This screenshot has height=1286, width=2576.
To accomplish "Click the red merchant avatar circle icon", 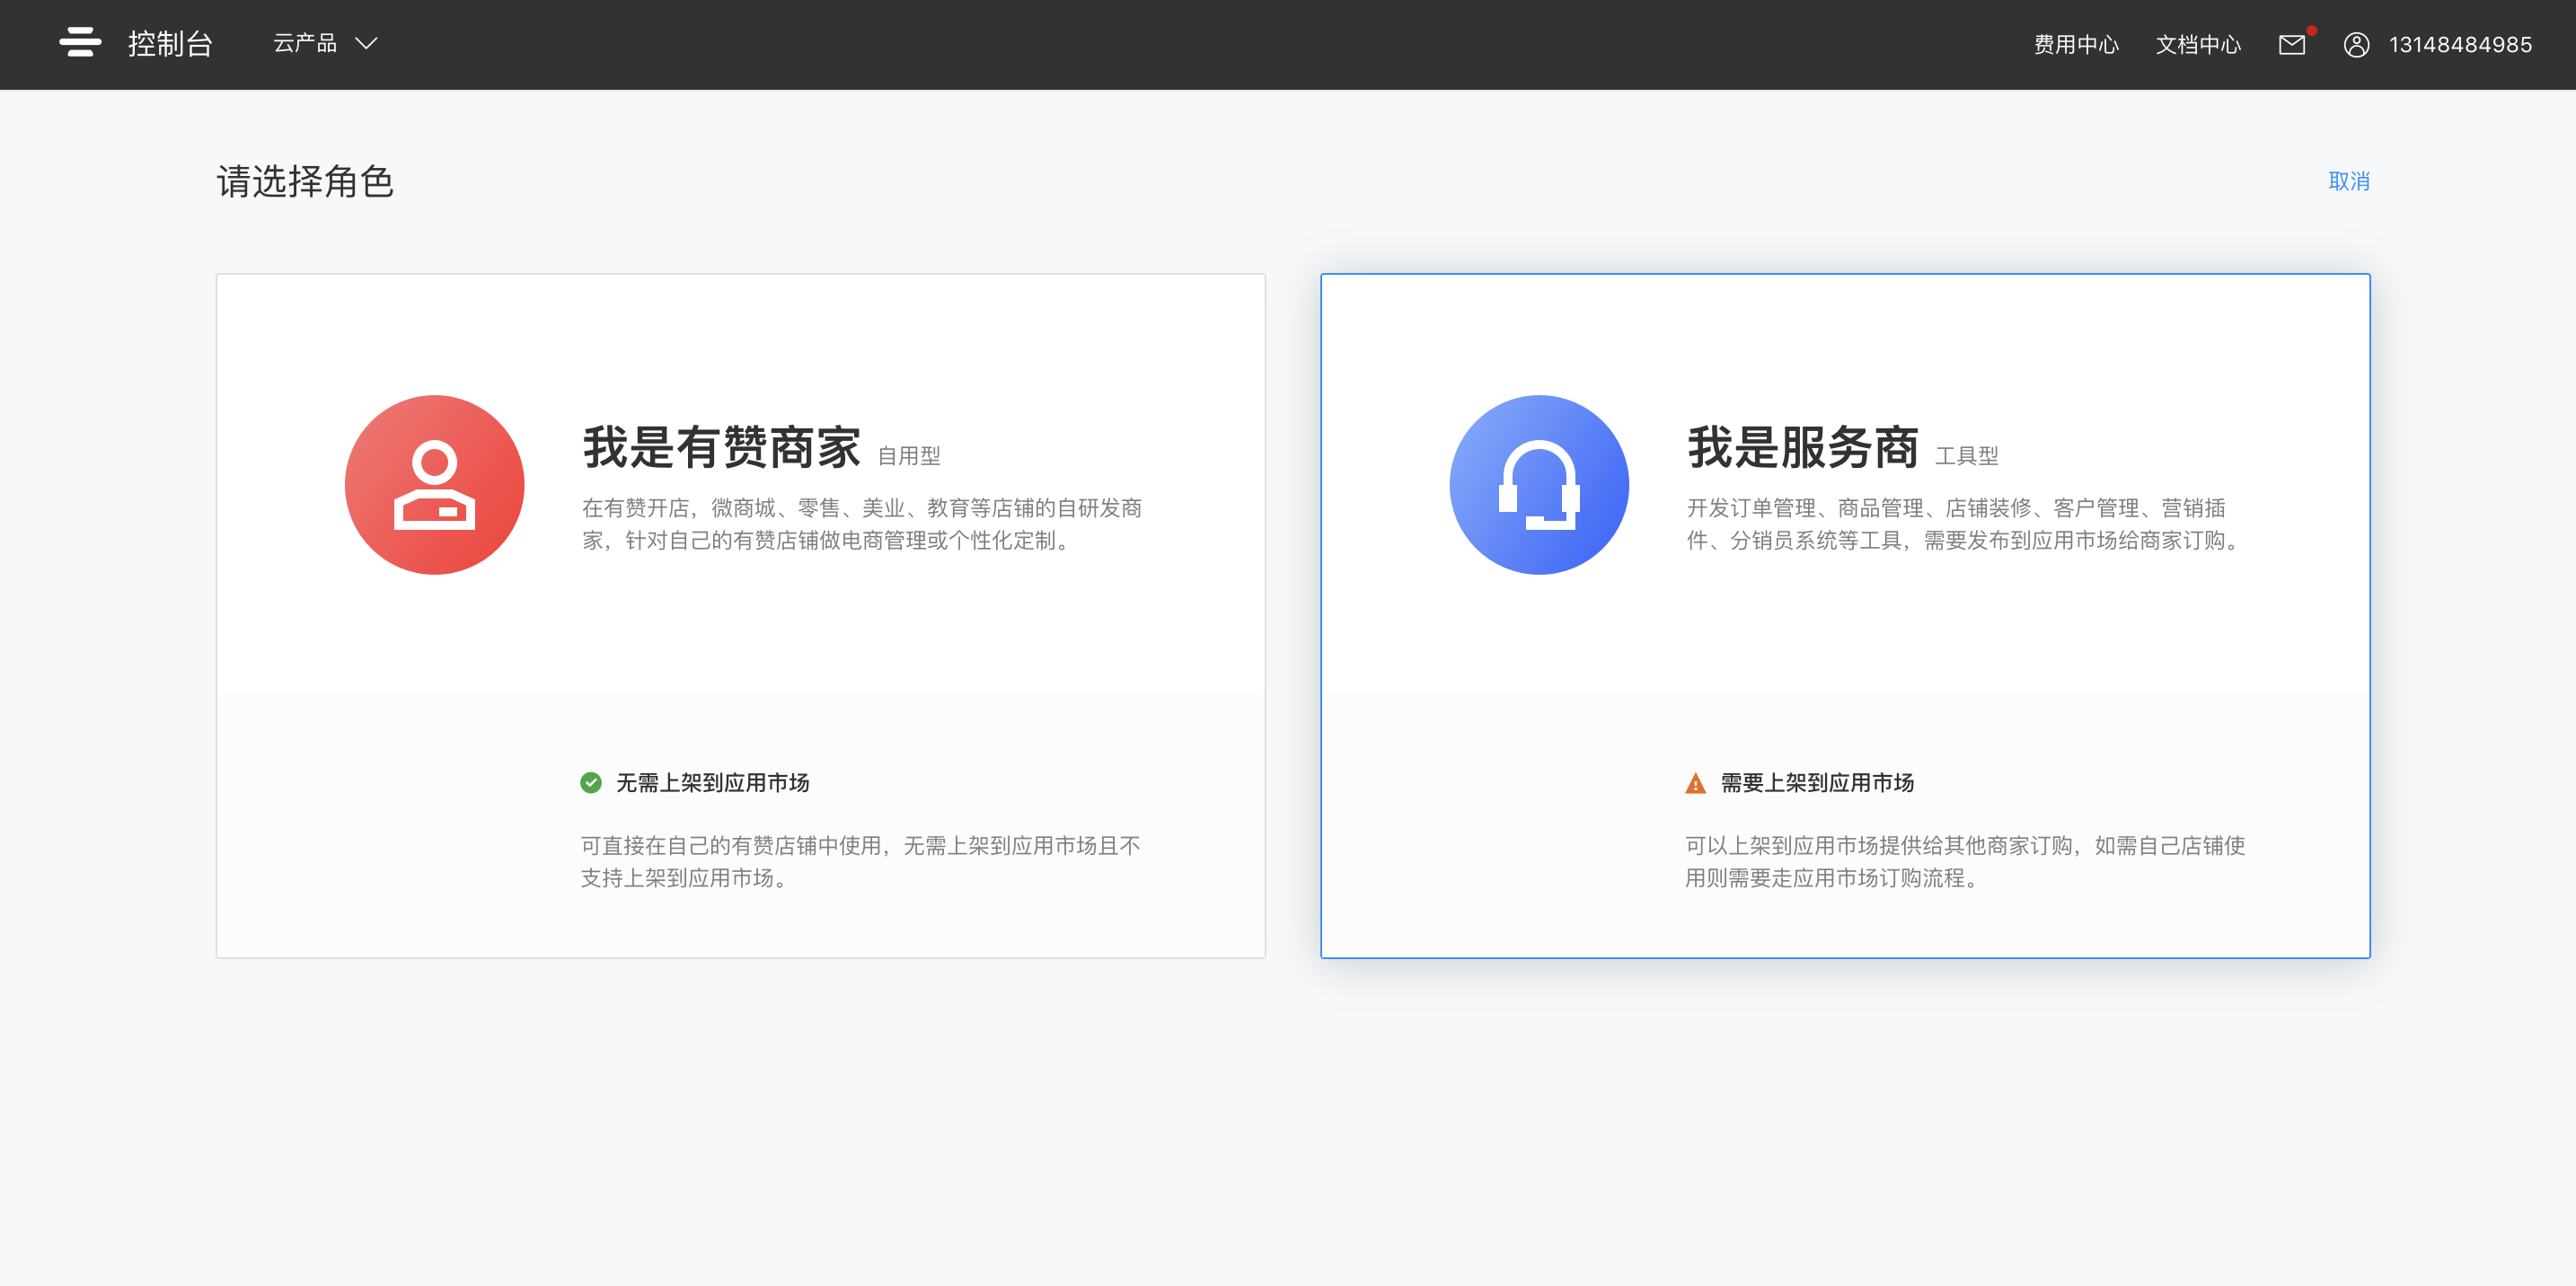I will [434, 484].
